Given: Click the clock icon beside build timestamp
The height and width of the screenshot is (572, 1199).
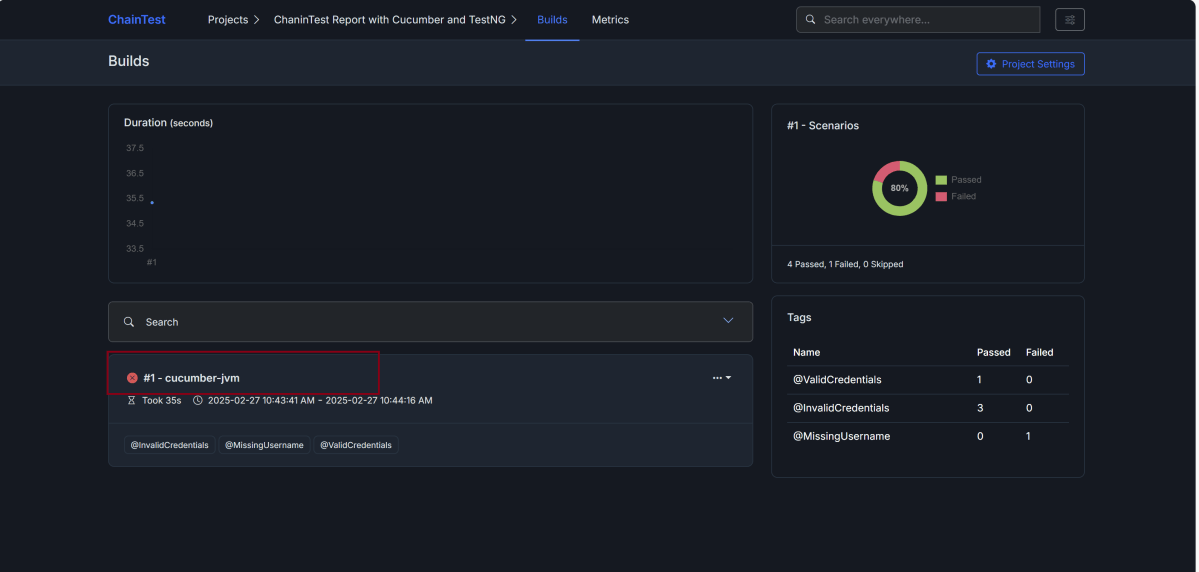Looking at the screenshot, I should point(198,401).
